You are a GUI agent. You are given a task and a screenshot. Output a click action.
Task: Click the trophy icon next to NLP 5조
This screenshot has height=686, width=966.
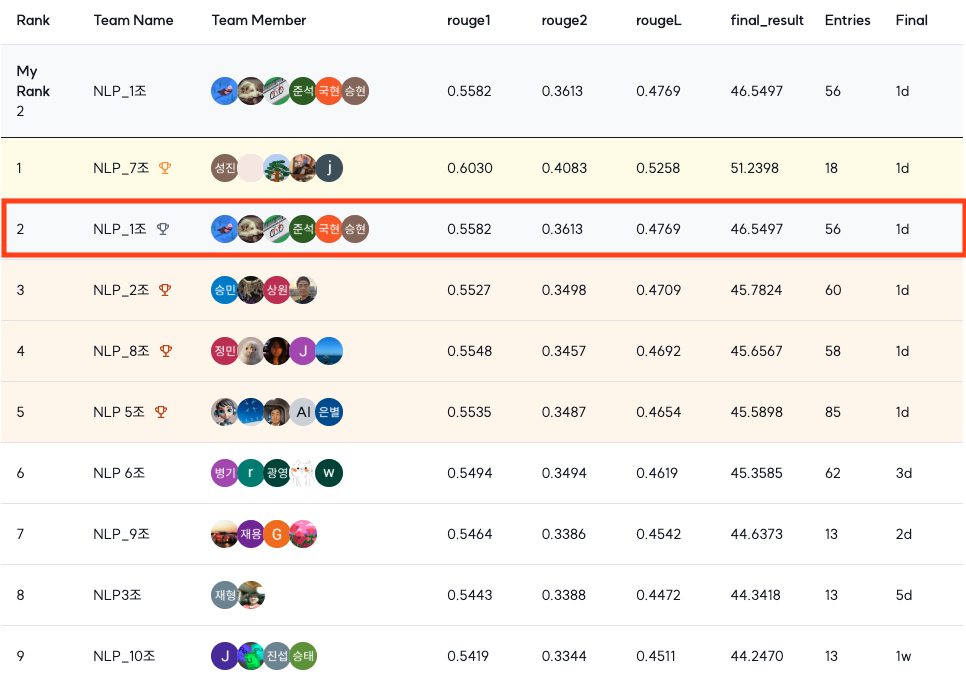tap(161, 411)
